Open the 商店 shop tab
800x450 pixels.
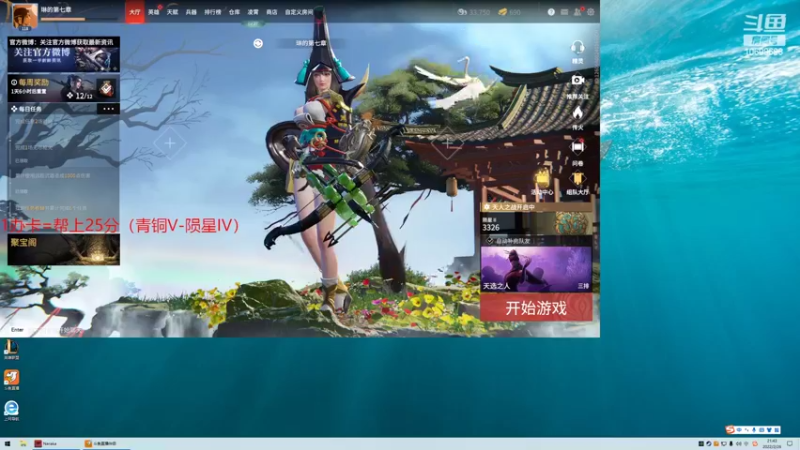(x=272, y=12)
